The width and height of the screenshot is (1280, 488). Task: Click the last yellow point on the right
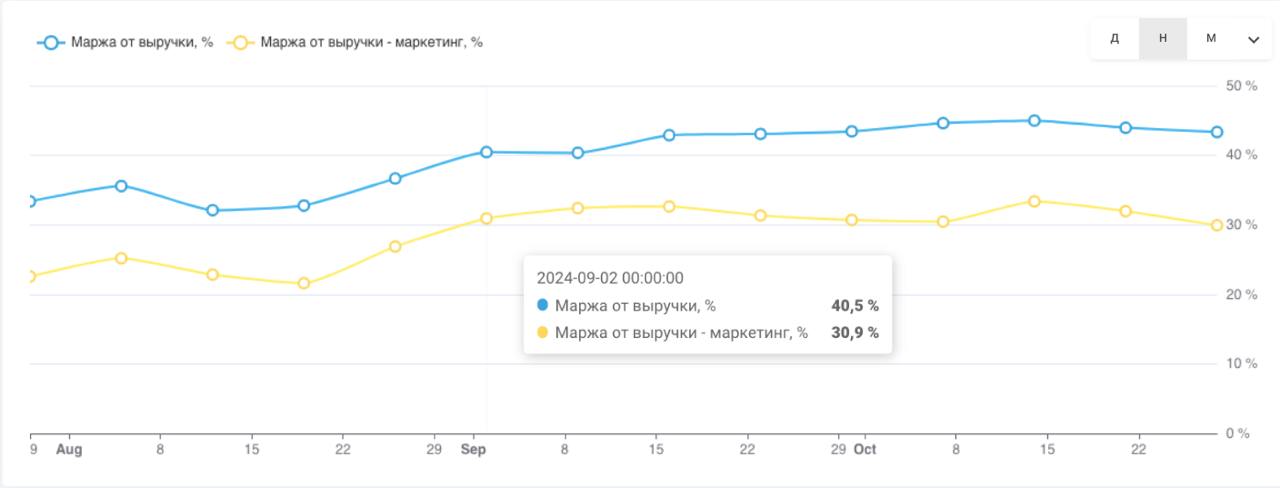[1217, 226]
